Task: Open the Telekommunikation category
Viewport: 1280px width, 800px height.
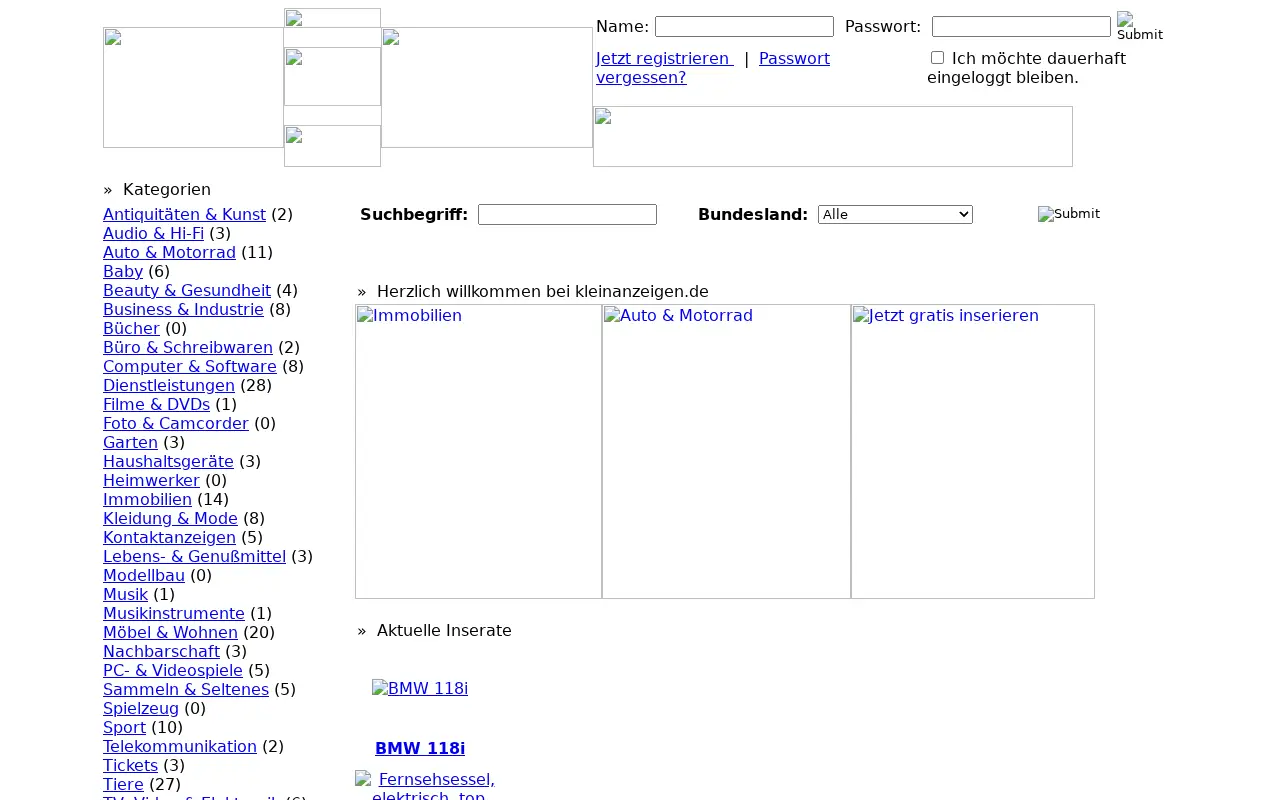Action: click(x=180, y=746)
